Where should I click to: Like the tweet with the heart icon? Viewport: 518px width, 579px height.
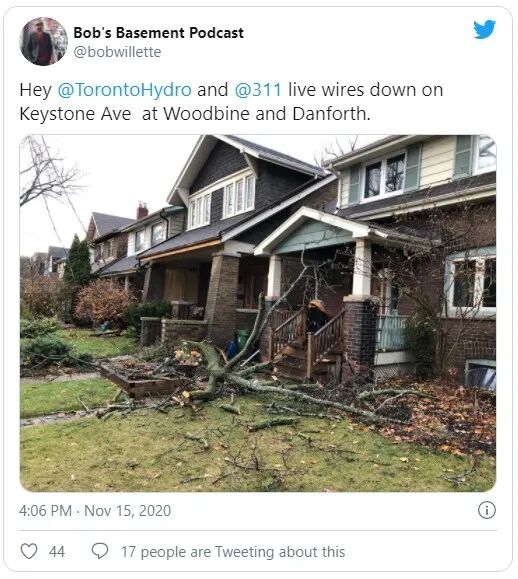point(28,551)
